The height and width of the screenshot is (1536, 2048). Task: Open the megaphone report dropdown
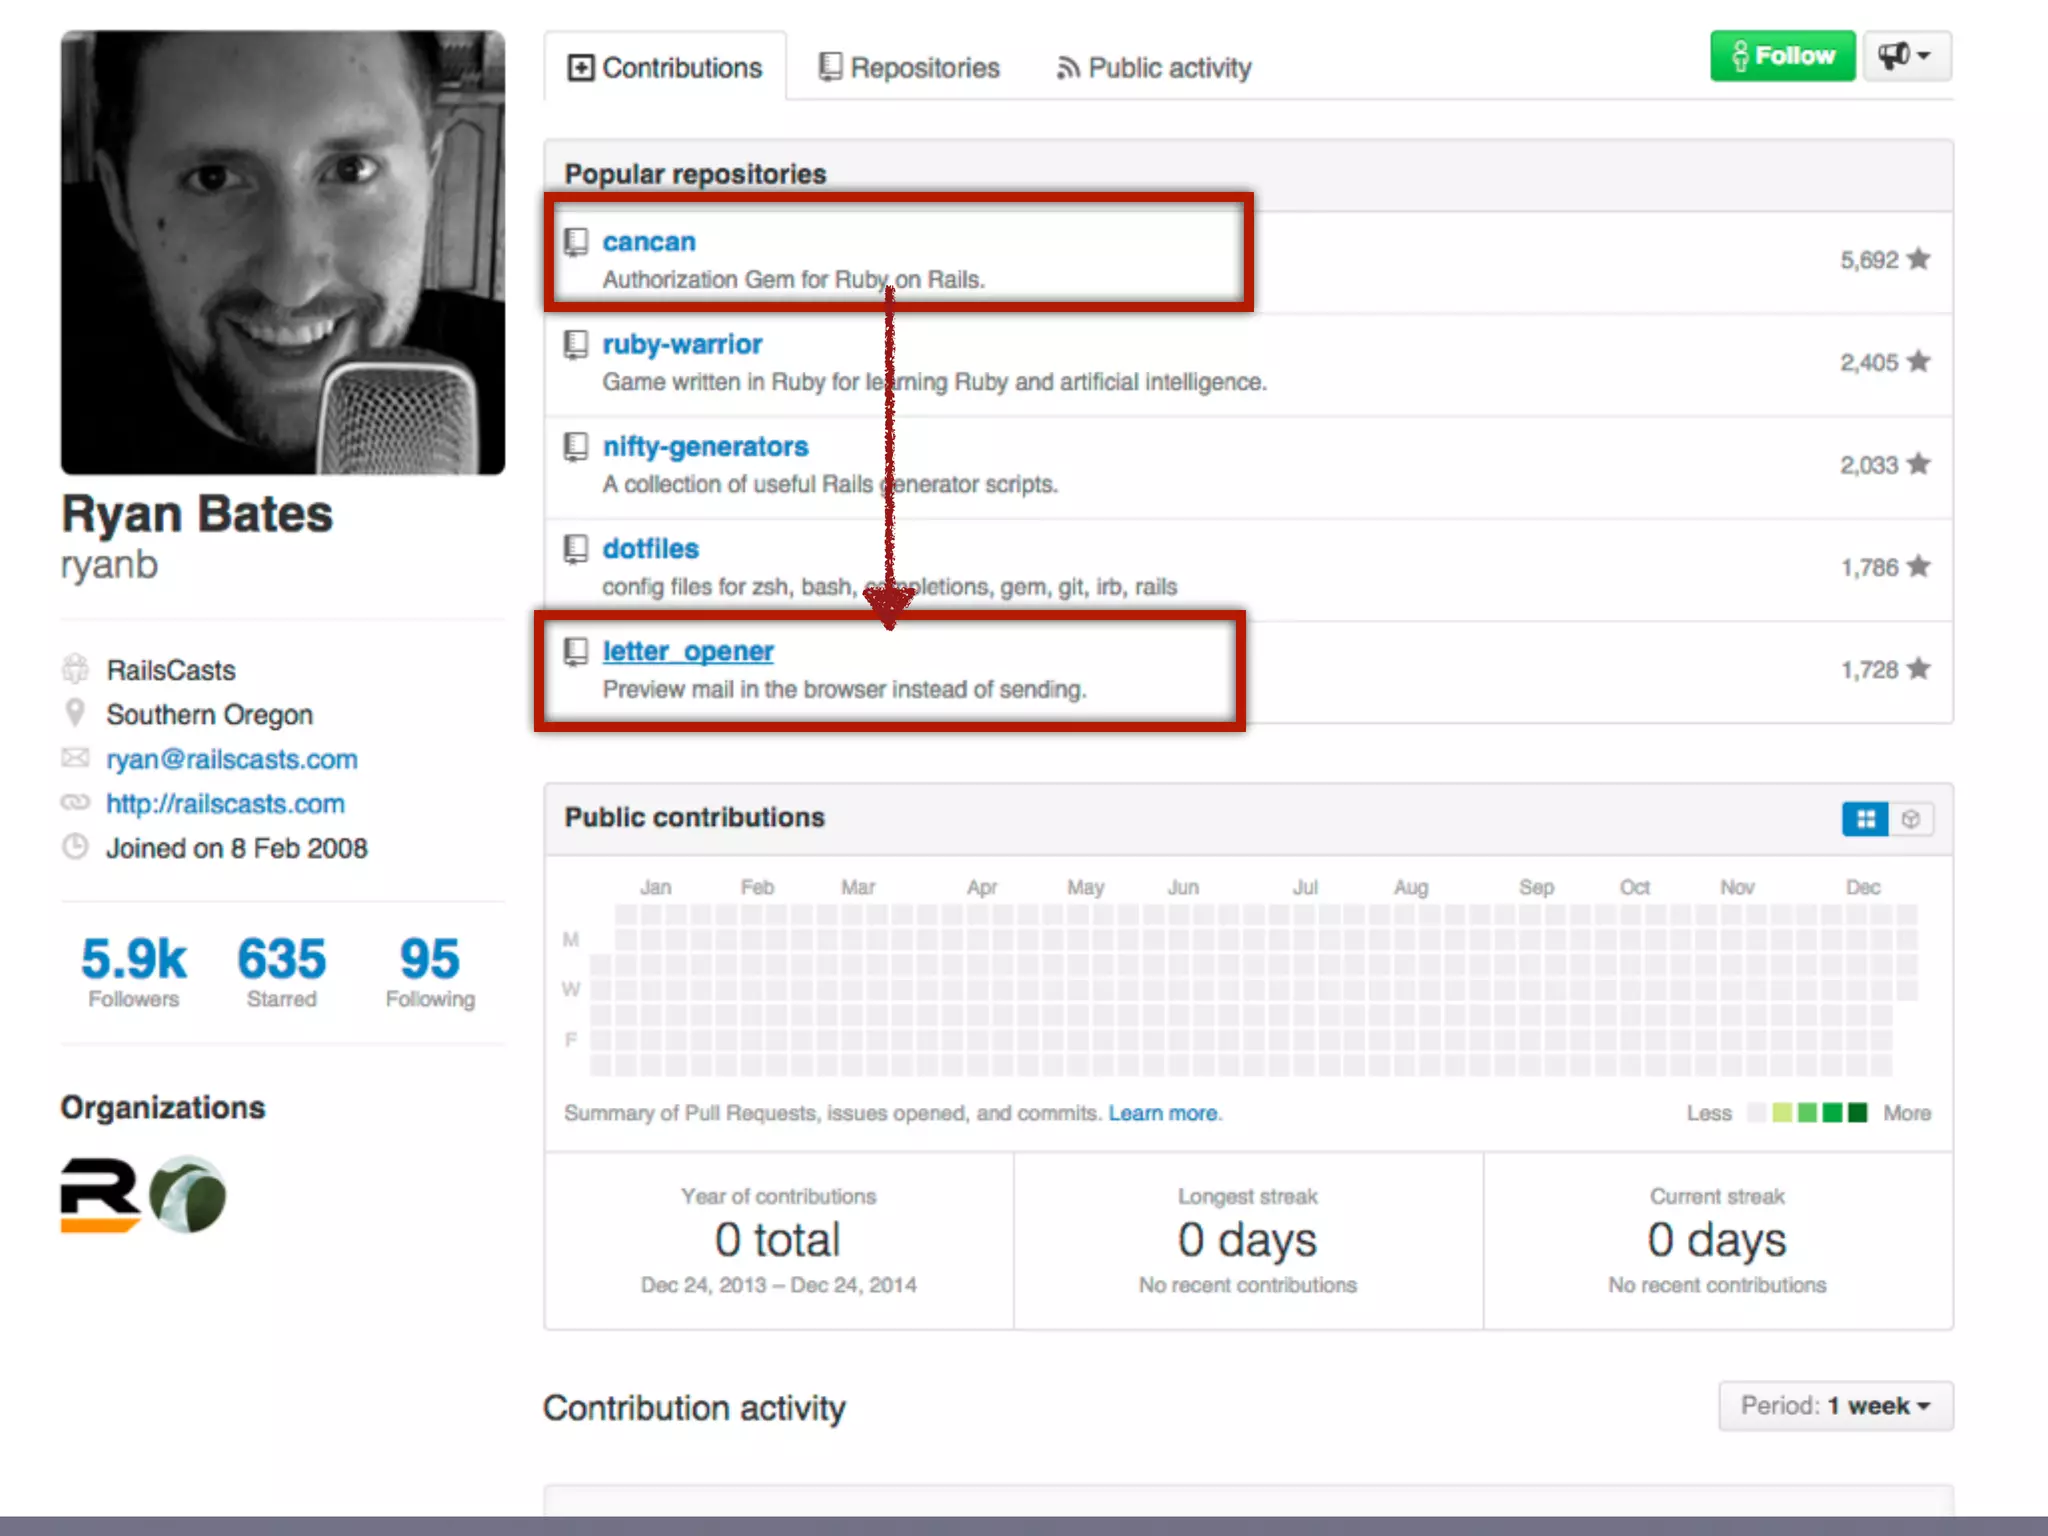[1905, 56]
